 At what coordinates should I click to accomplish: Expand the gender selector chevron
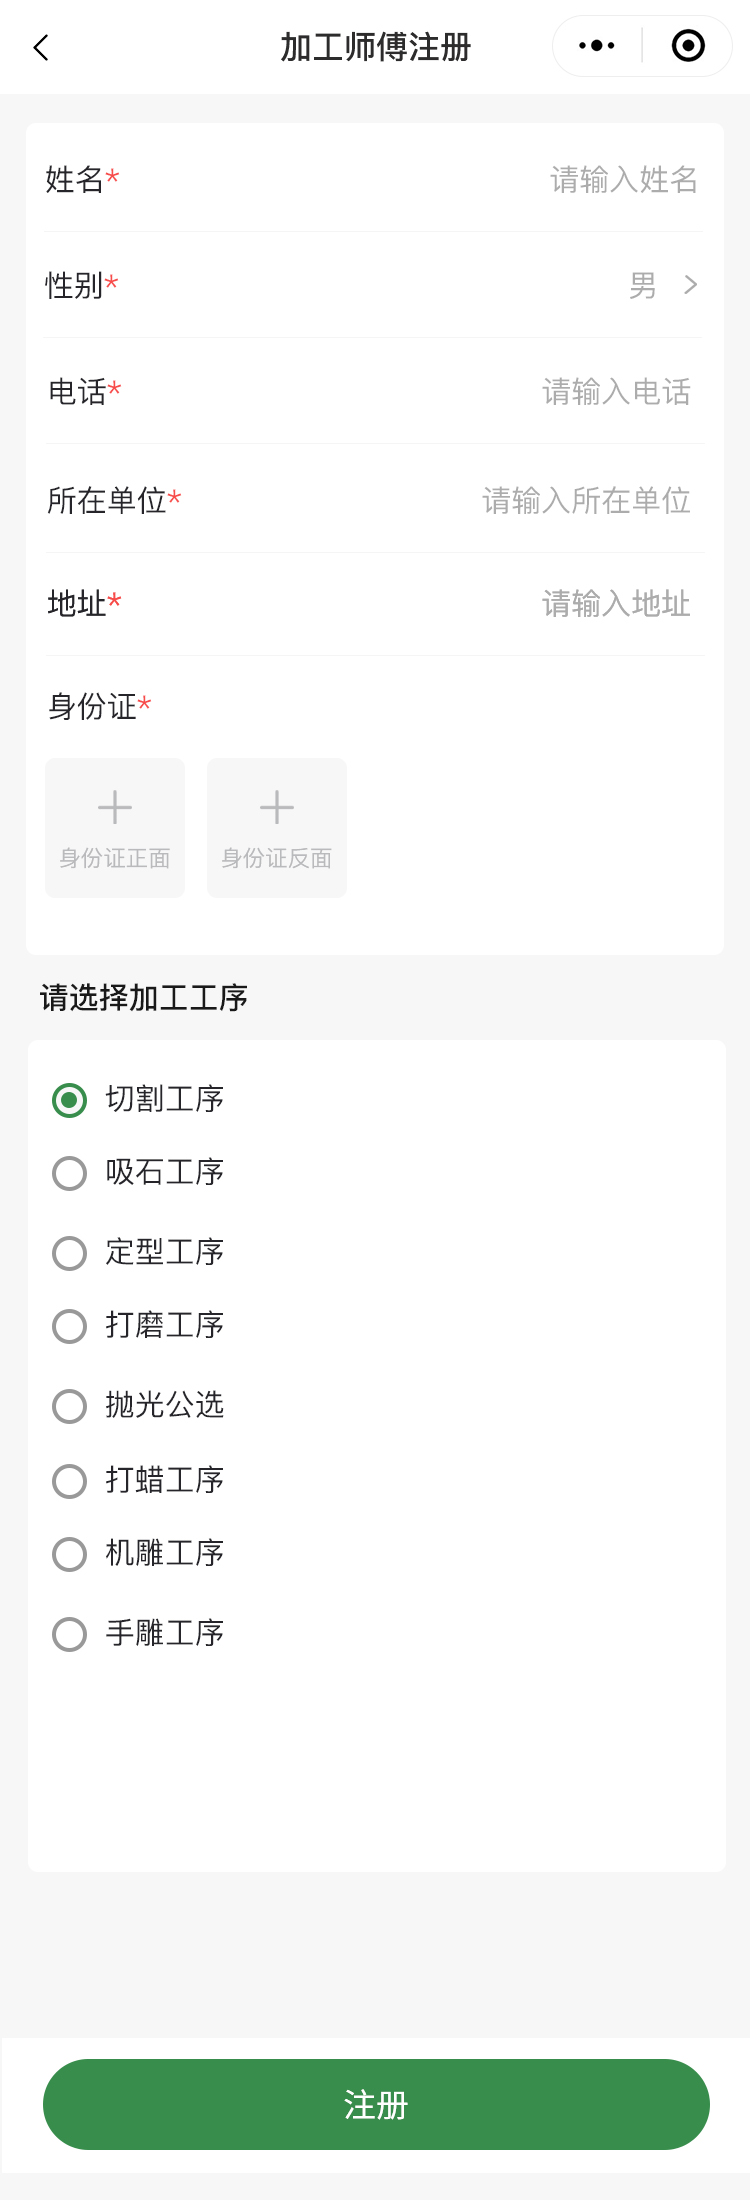click(x=691, y=286)
